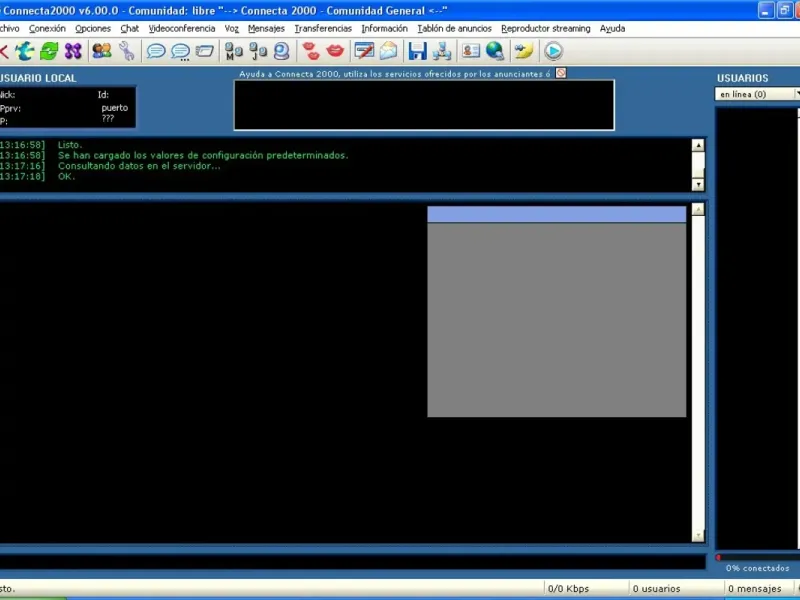Click the '0 mensajes' status bar entry

tap(754, 589)
